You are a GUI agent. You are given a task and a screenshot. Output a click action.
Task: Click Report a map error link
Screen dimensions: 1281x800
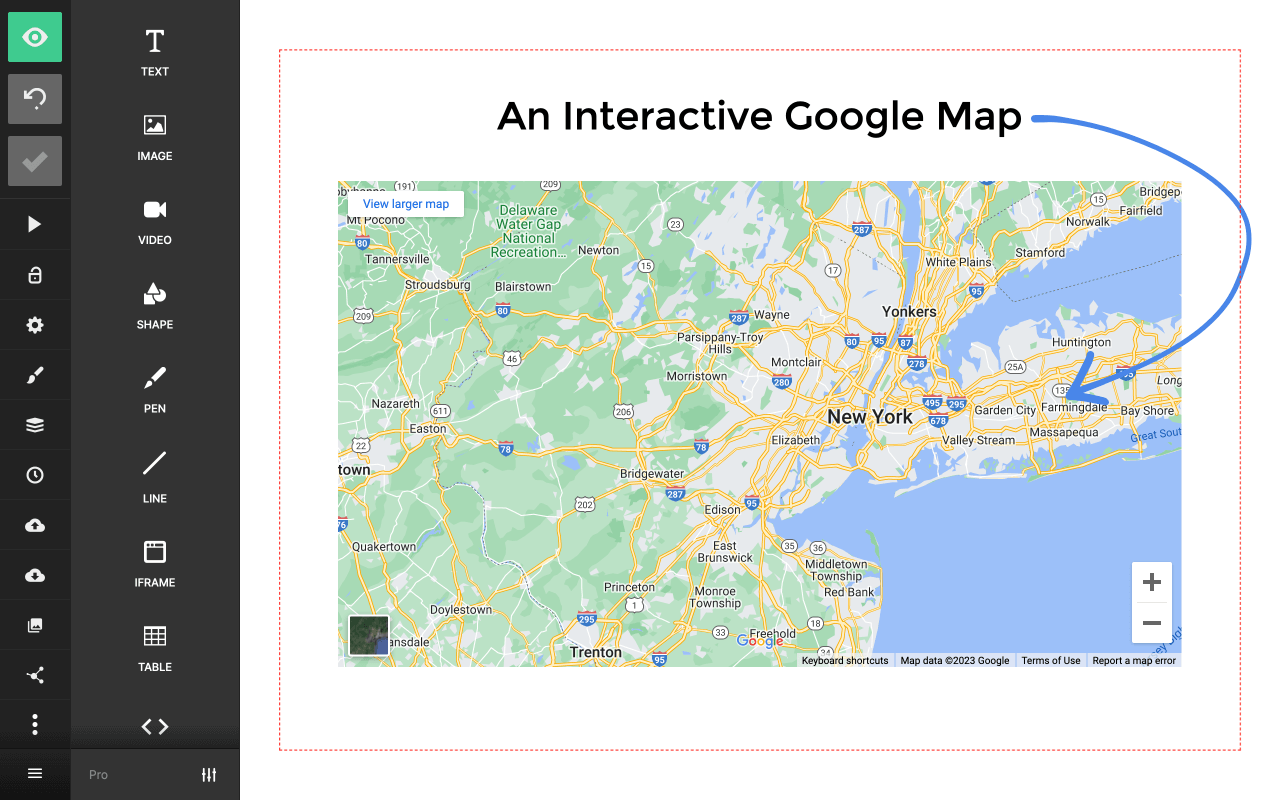tap(1134, 661)
